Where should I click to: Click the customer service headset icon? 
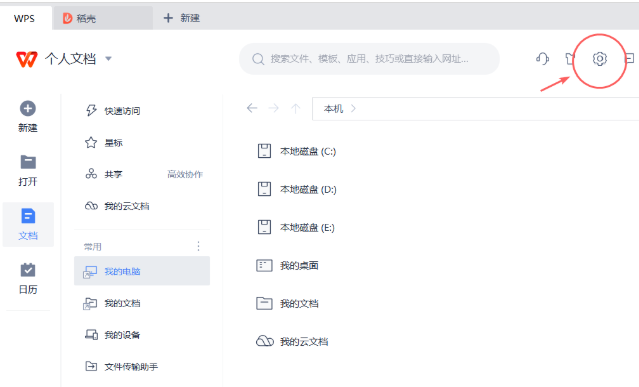(x=542, y=59)
